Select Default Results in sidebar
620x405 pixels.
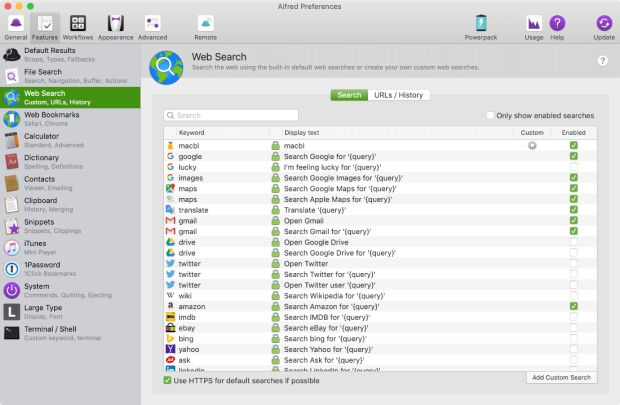(x=70, y=55)
